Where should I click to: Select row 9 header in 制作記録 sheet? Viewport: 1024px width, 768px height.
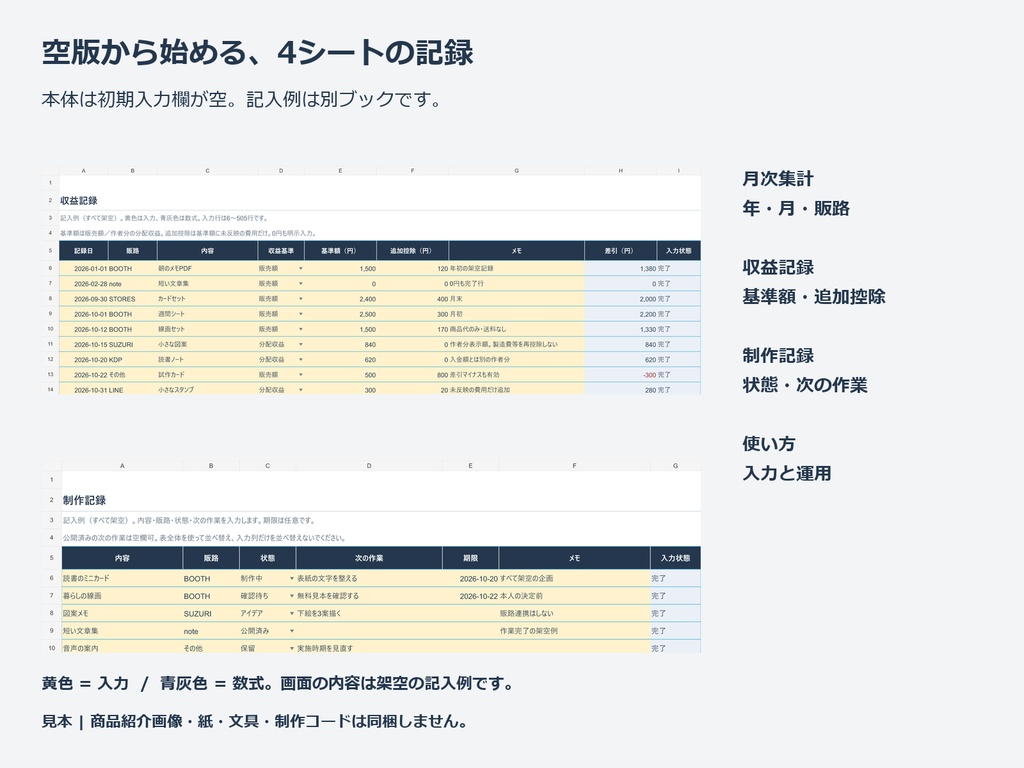[52, 631]
